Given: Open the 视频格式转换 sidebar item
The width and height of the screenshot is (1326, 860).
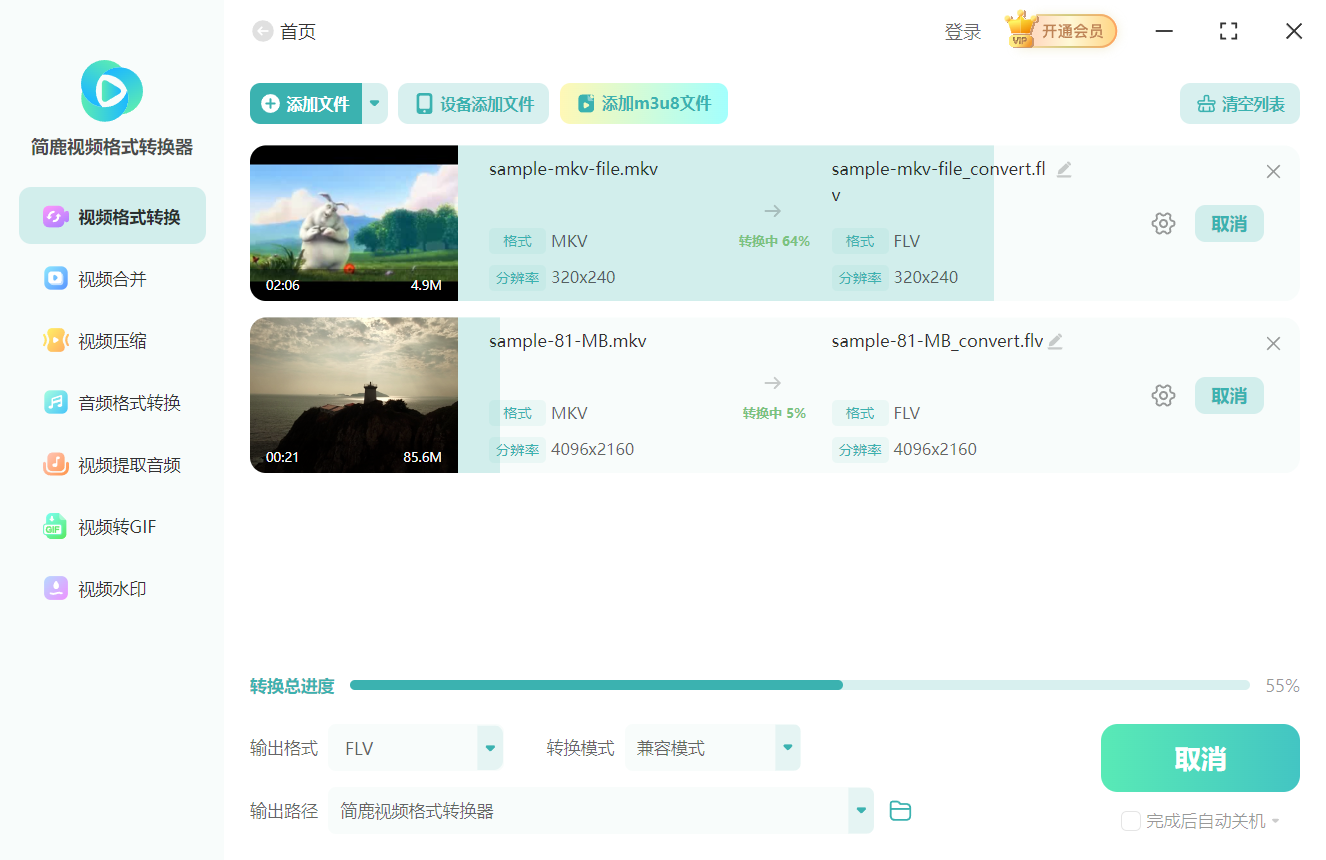Looking at the screenshot, I should tap(112, 216).
